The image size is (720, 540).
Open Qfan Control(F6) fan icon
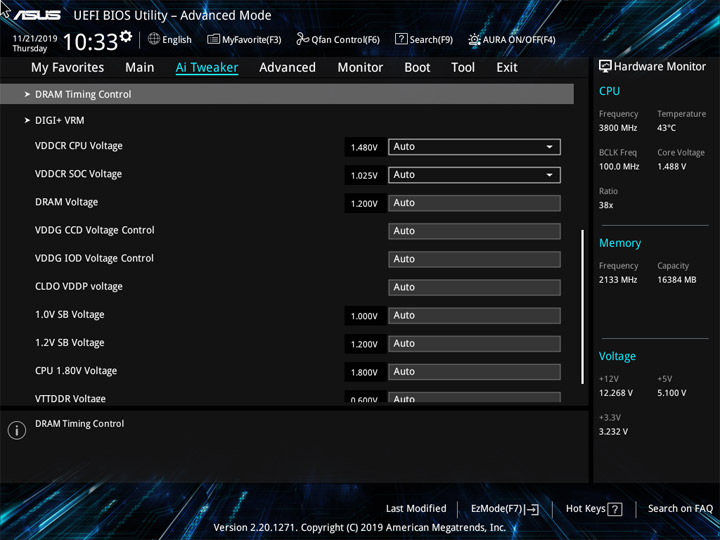tap(302, 39)
